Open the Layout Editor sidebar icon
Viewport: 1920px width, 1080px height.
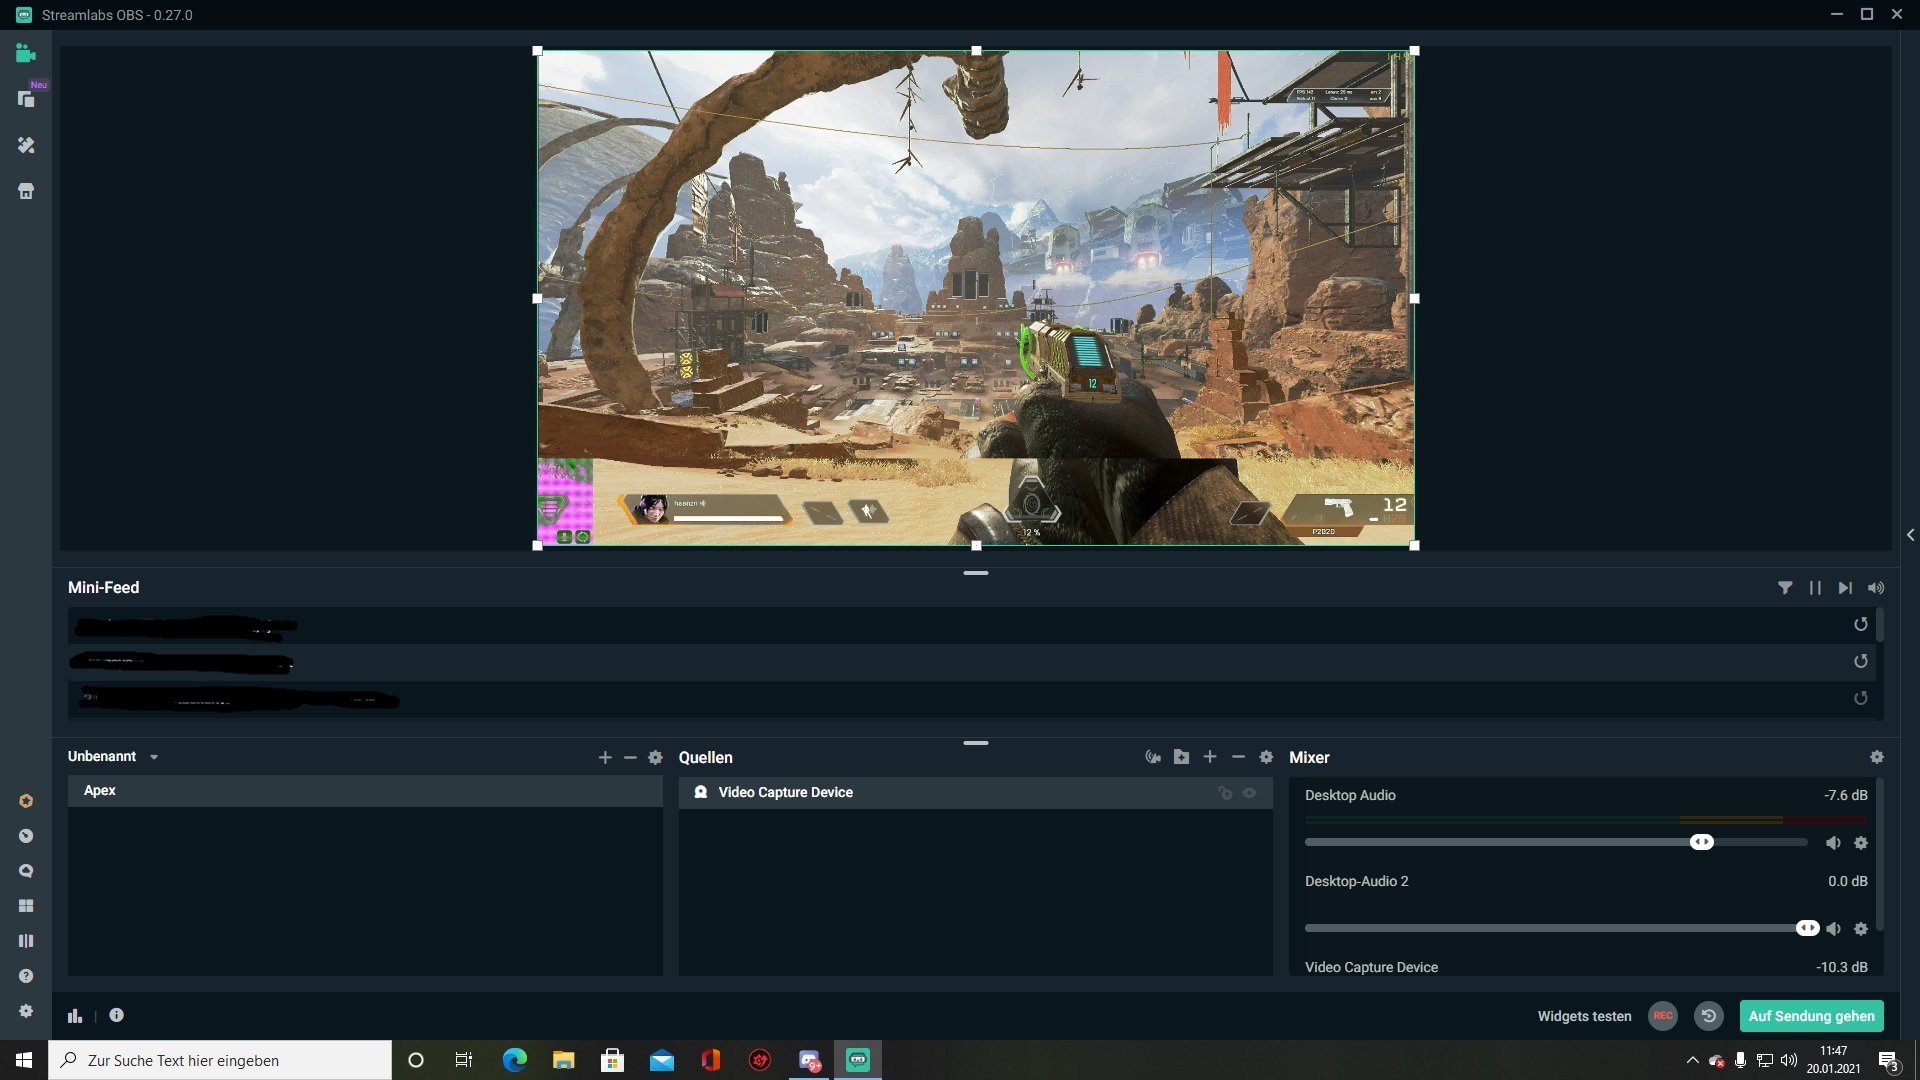pyautogui.click(x=26, y=906)
